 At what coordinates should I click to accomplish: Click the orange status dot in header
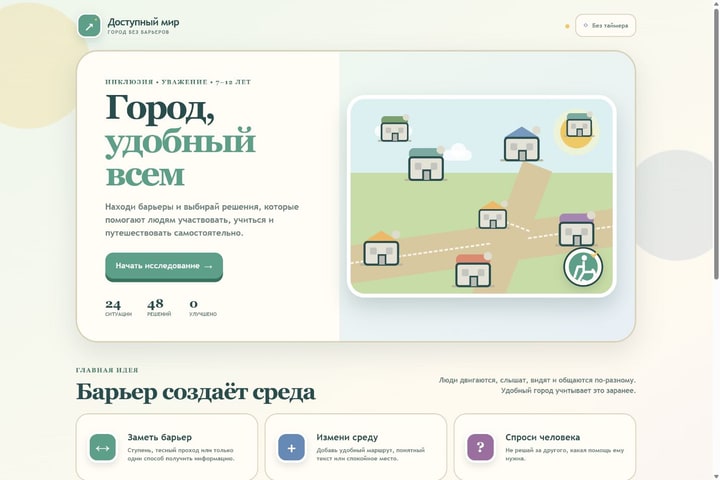(x=567, y=26)
